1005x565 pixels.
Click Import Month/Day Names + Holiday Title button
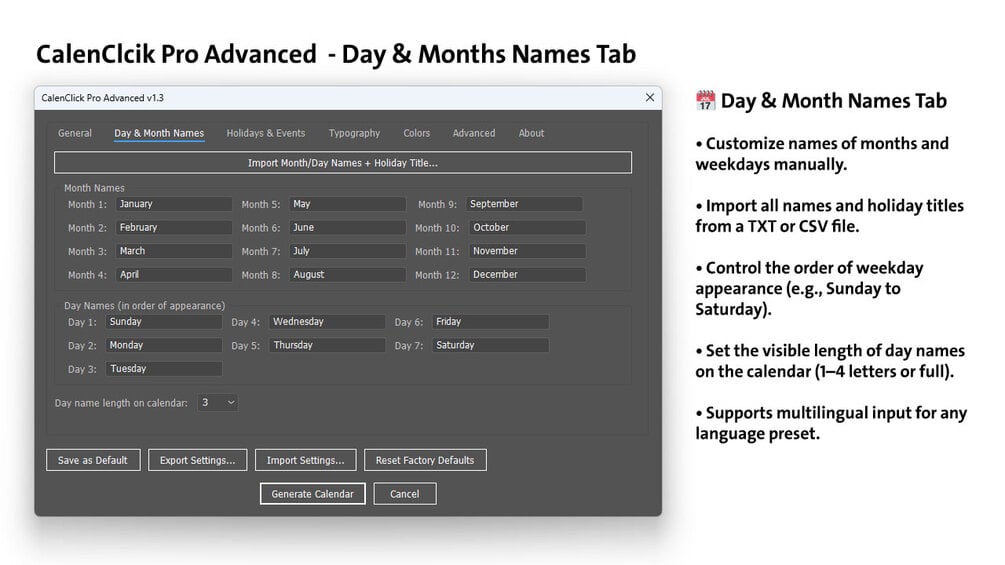coord(343,163)
